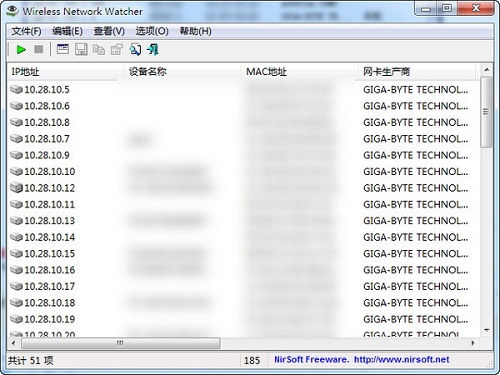Select the device icon for 10.28.10.16
Image resolution: width=500 pixels, height=375 pixels.
(16, 270)
